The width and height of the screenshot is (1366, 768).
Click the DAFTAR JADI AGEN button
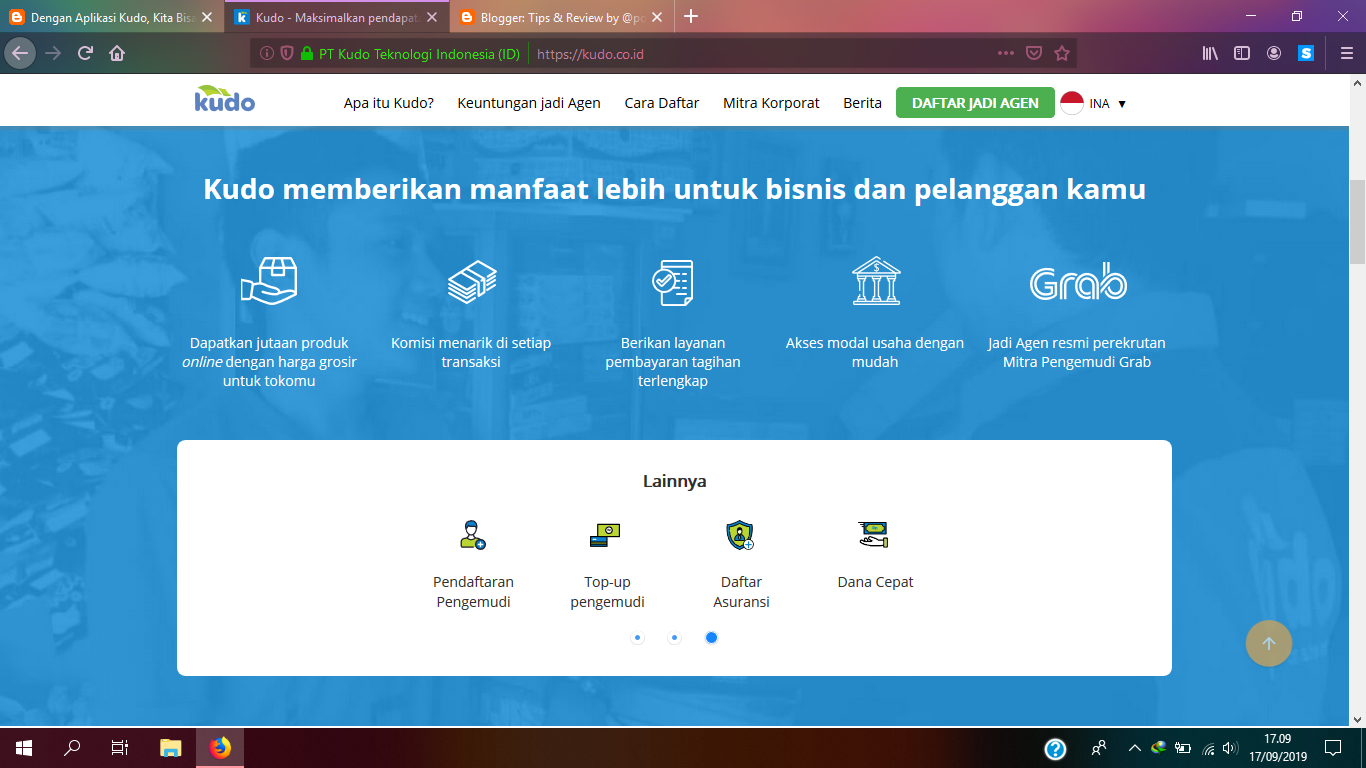pos(975,102)
